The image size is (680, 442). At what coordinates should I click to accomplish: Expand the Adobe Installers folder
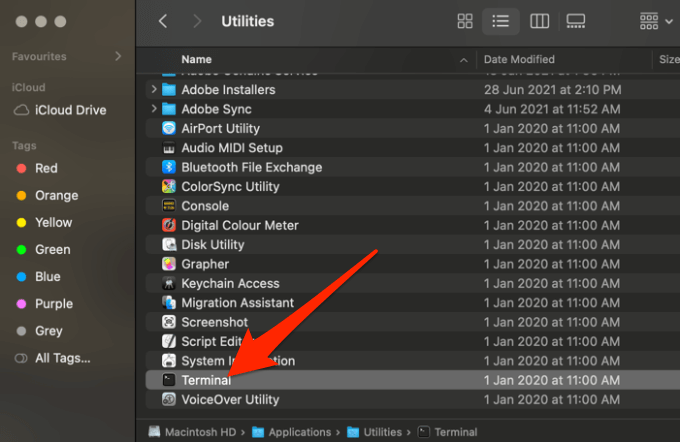(154, 89)
